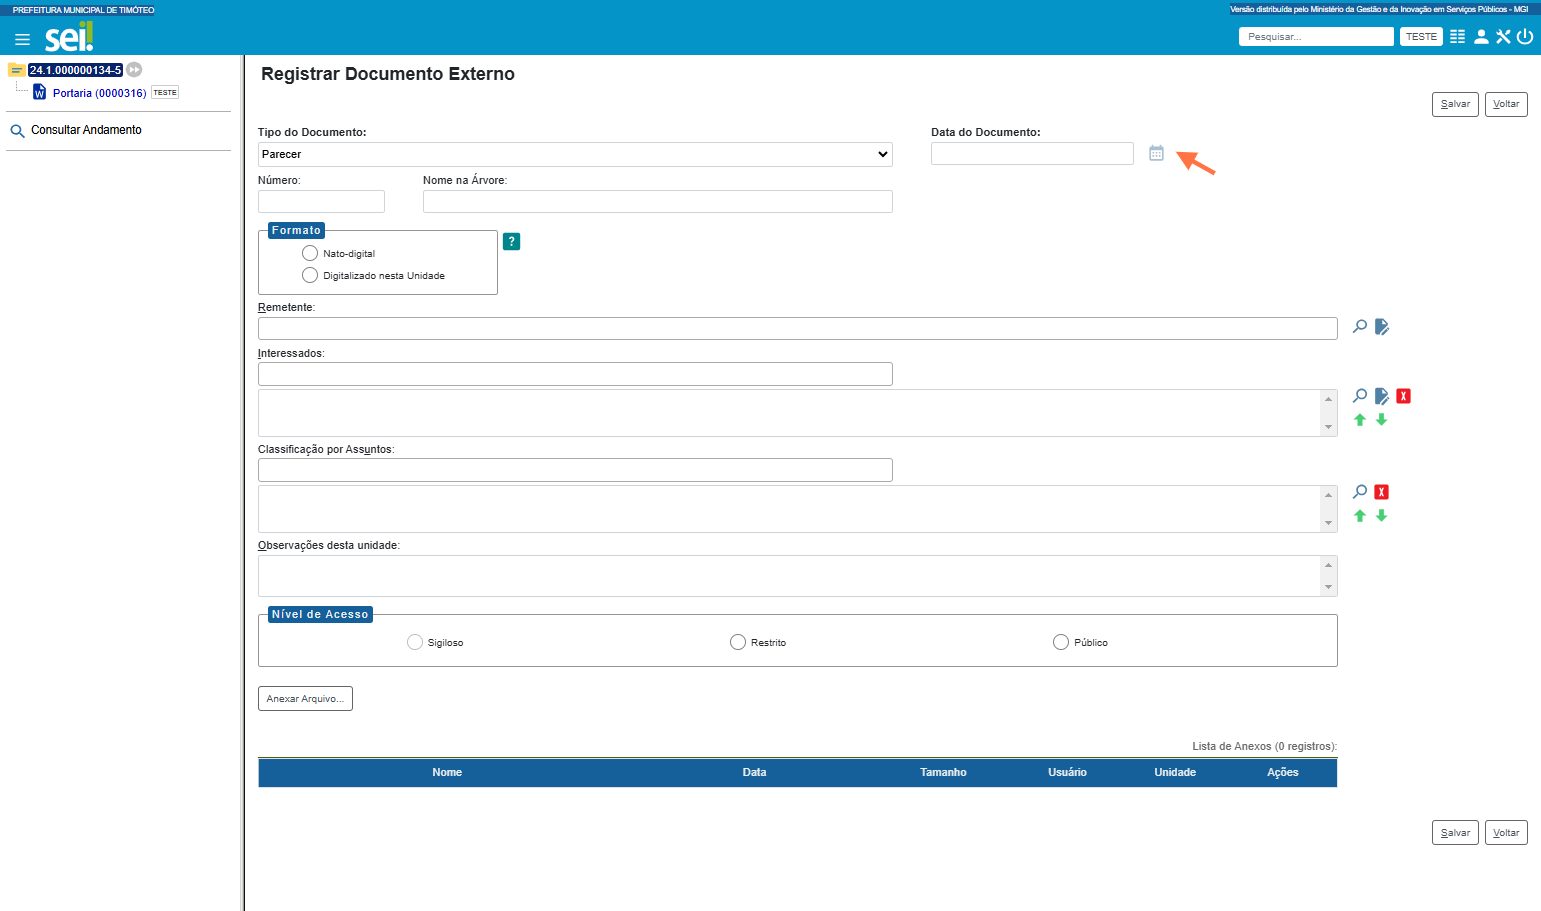Open the user profile icon

[x=1481, y=37]
